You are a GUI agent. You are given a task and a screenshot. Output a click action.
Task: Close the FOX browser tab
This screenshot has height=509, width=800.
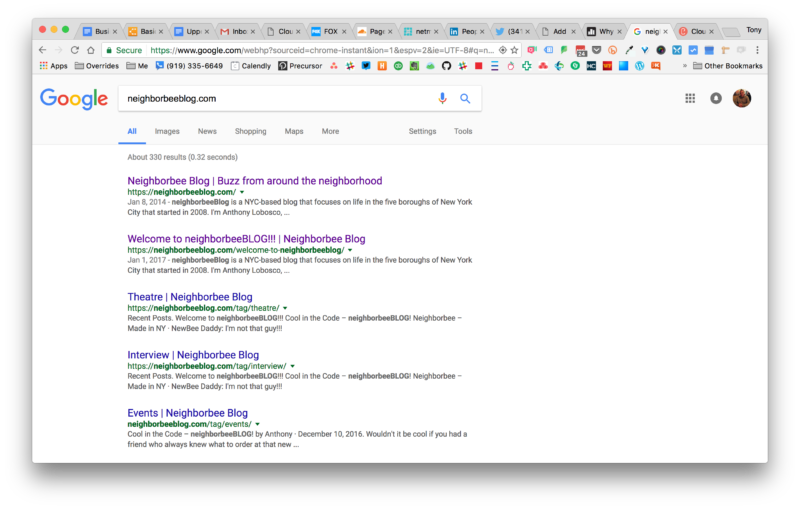[x=344, y=32]
